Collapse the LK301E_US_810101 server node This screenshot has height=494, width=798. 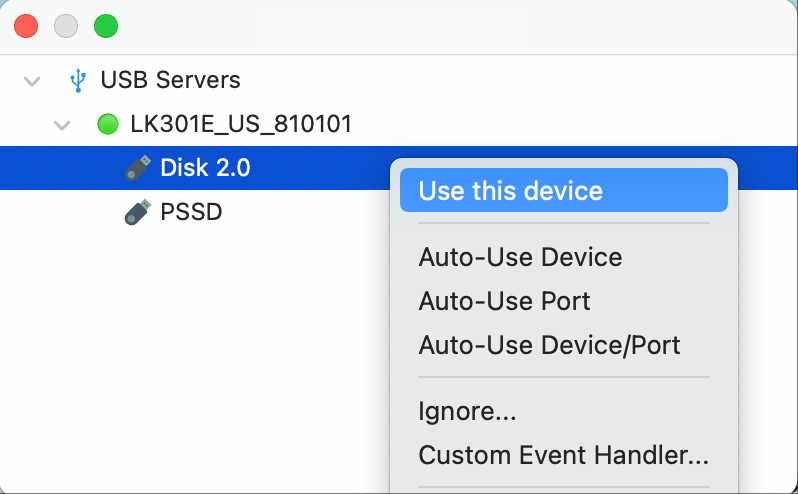pyautogui.click(x=63, y=125)
